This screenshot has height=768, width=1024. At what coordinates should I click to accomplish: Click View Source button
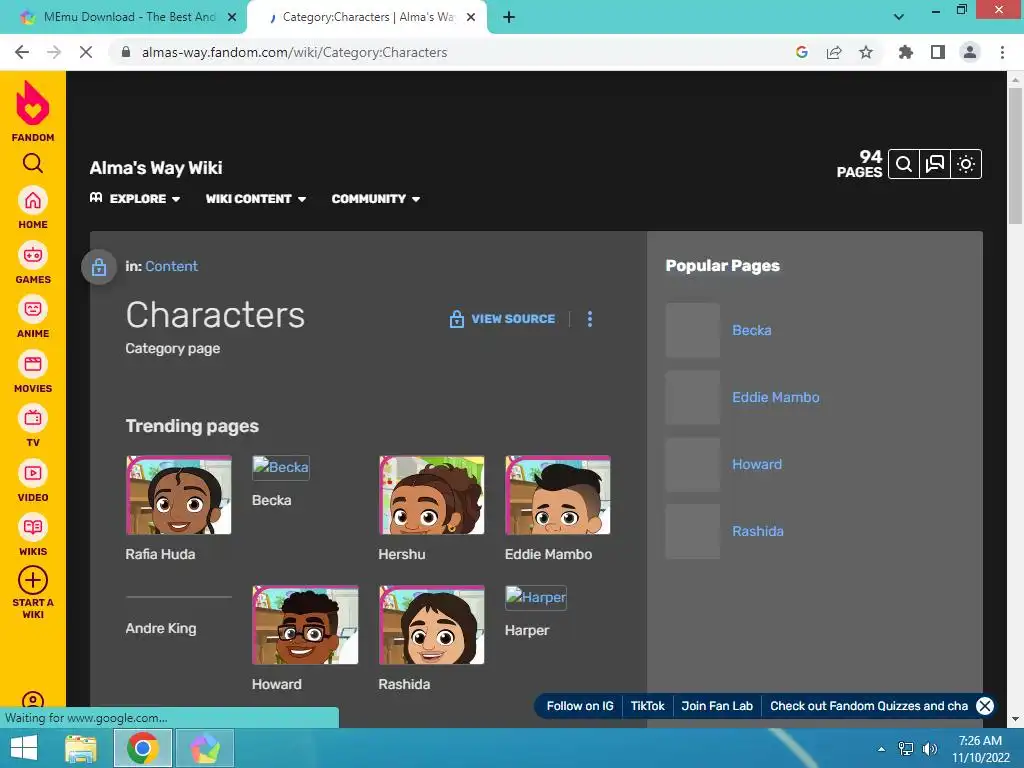pos(502,319)
